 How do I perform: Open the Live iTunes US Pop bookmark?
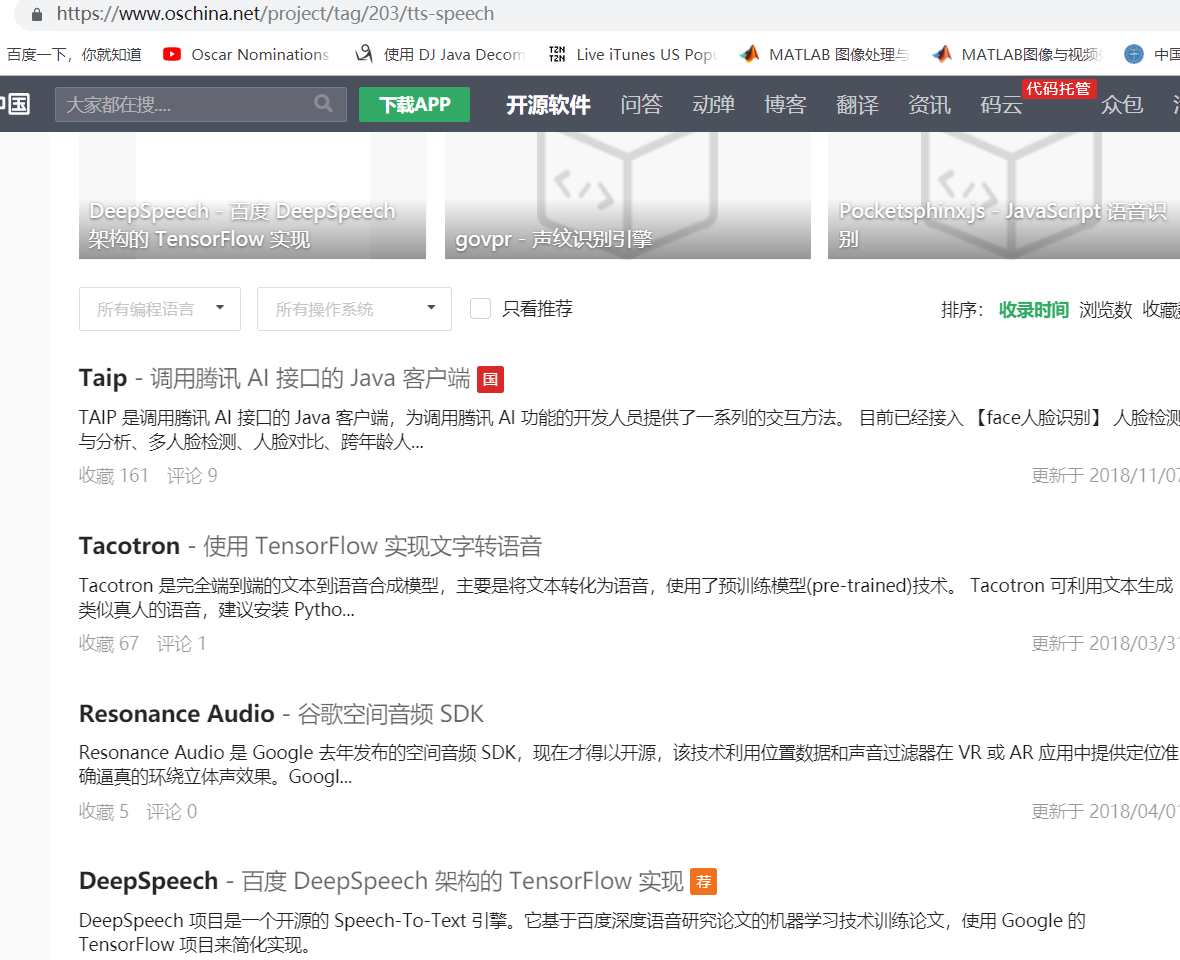(633, 54)
